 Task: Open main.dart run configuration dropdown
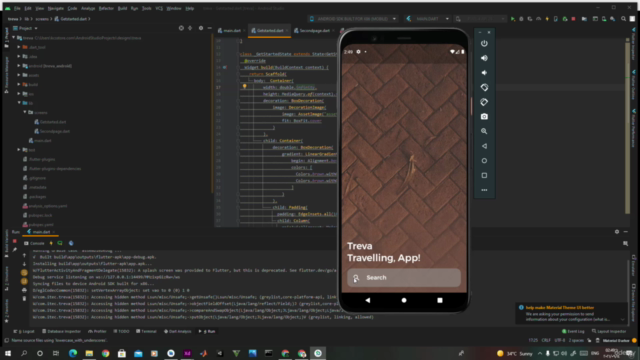pos(428,19)
